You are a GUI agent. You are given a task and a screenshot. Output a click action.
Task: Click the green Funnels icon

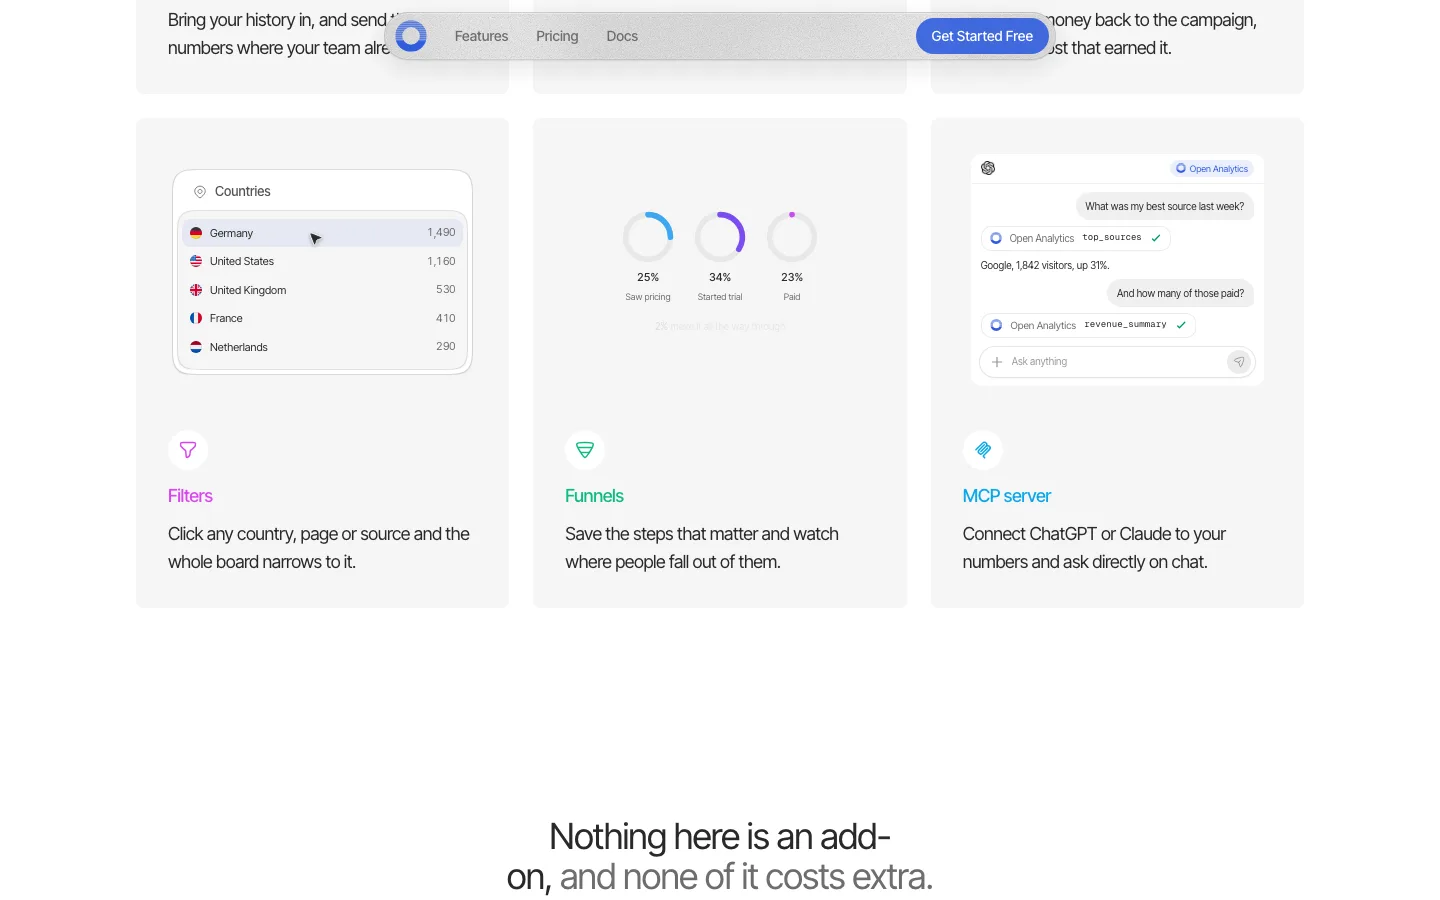pos(585,450)
